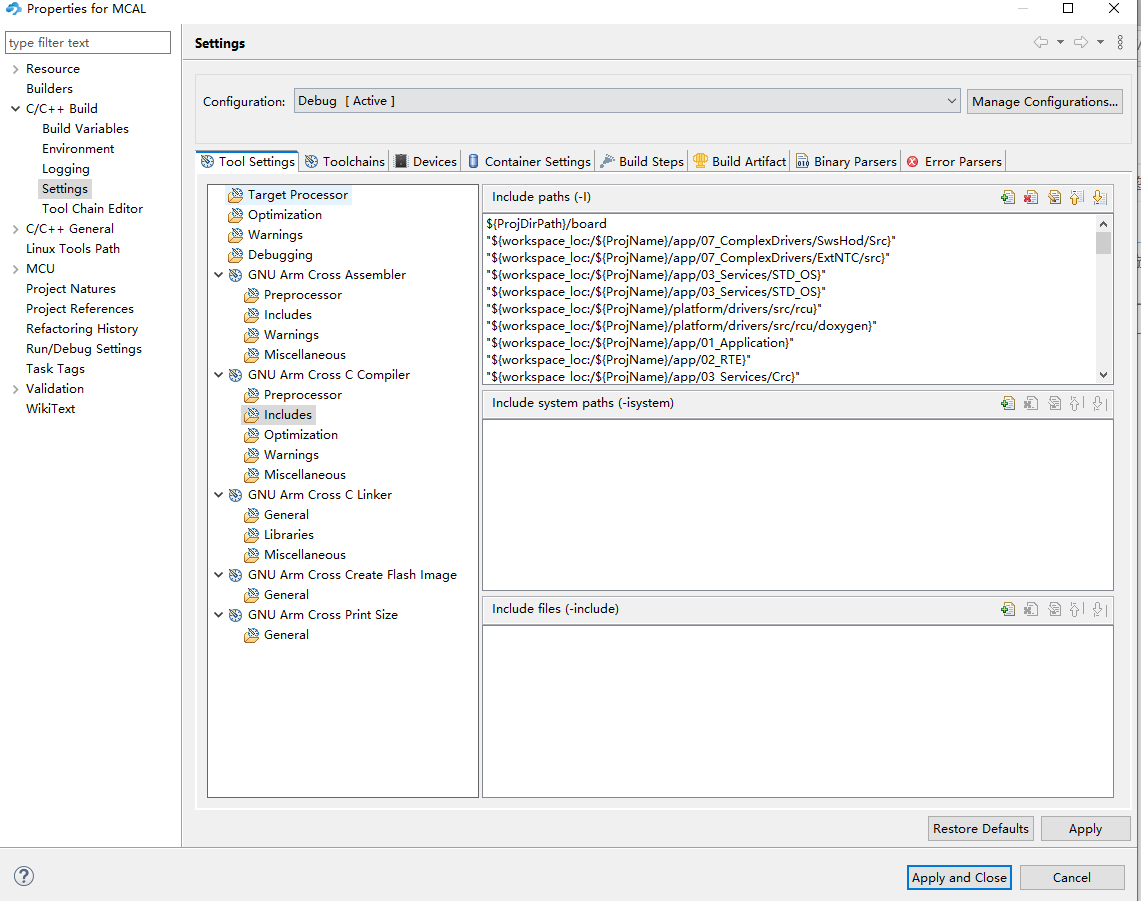
Task: Switch to the Build Artifact tab
Action: coord(740,162)
